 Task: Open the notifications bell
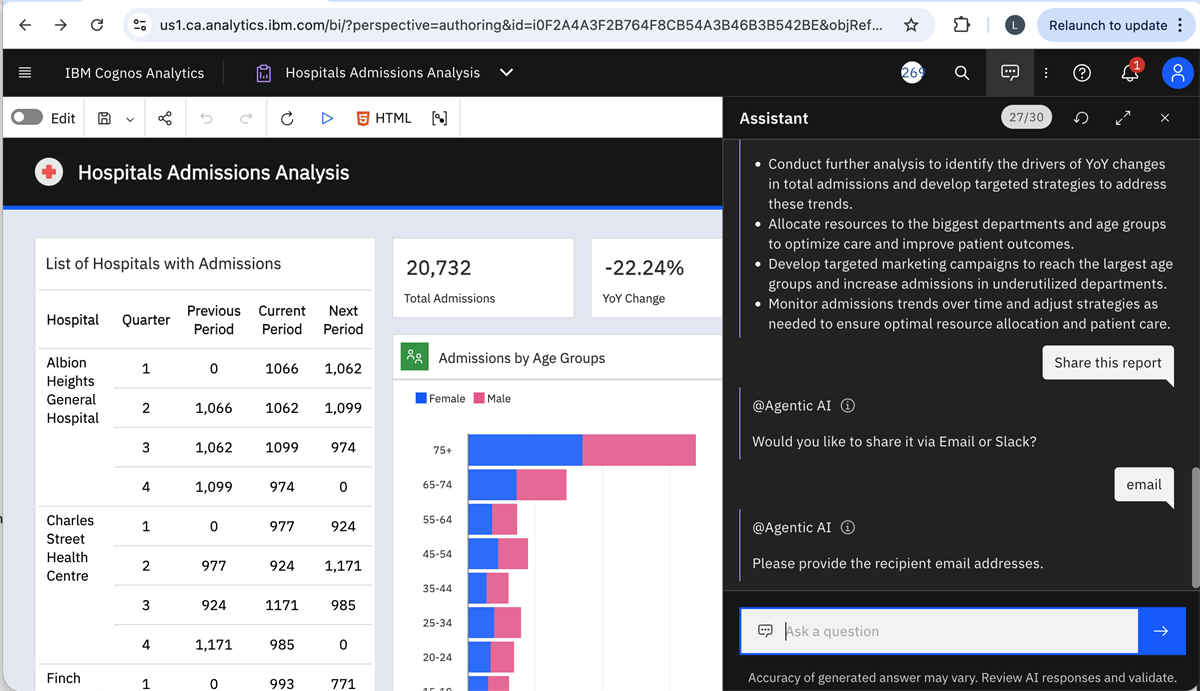tap(1130, 72)
